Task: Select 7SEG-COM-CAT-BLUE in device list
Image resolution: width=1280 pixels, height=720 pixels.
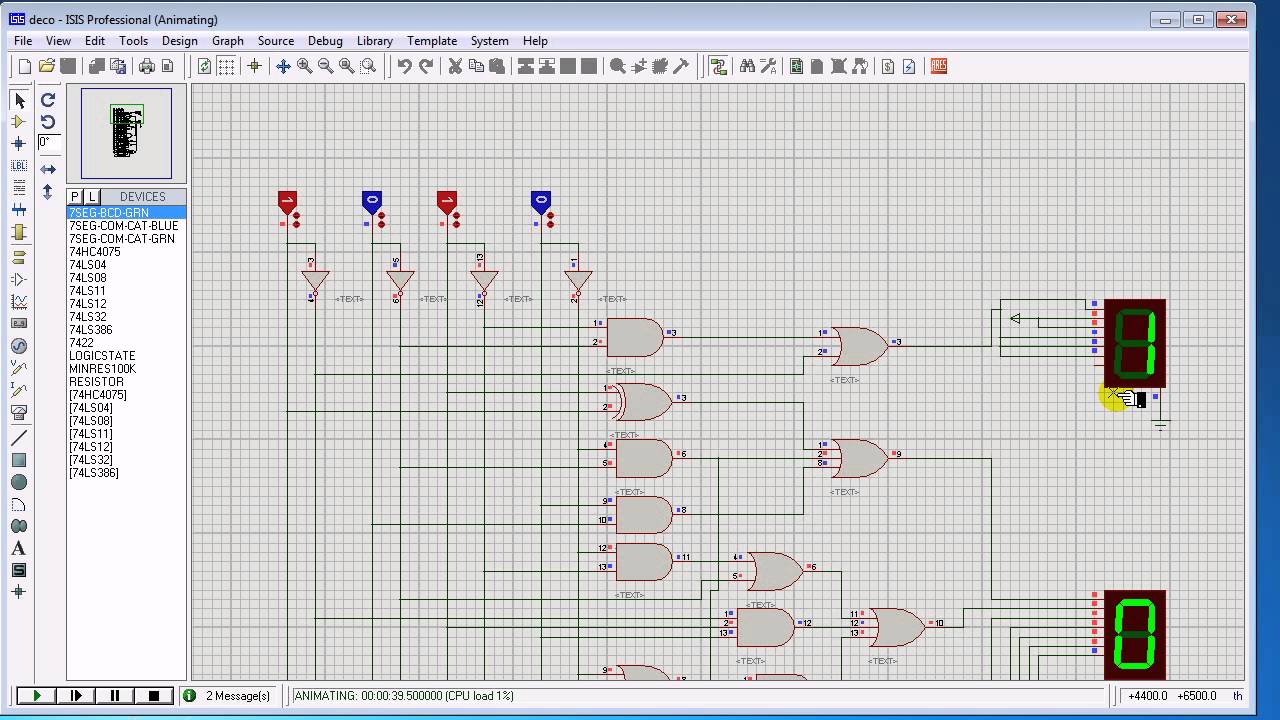Action: 126,226
